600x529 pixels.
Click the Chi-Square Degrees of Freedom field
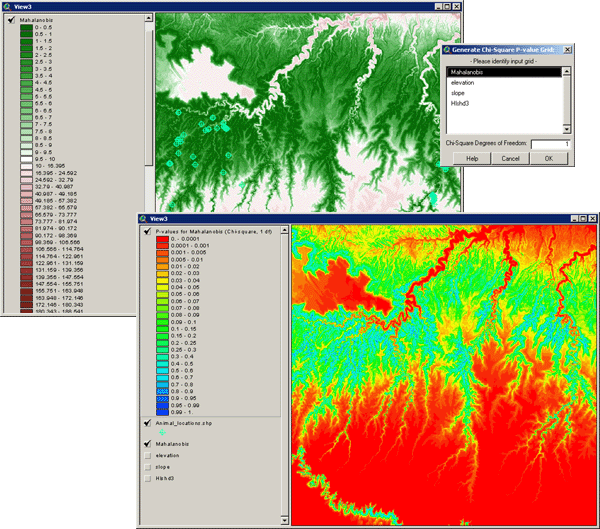click(x=551, y=144)
